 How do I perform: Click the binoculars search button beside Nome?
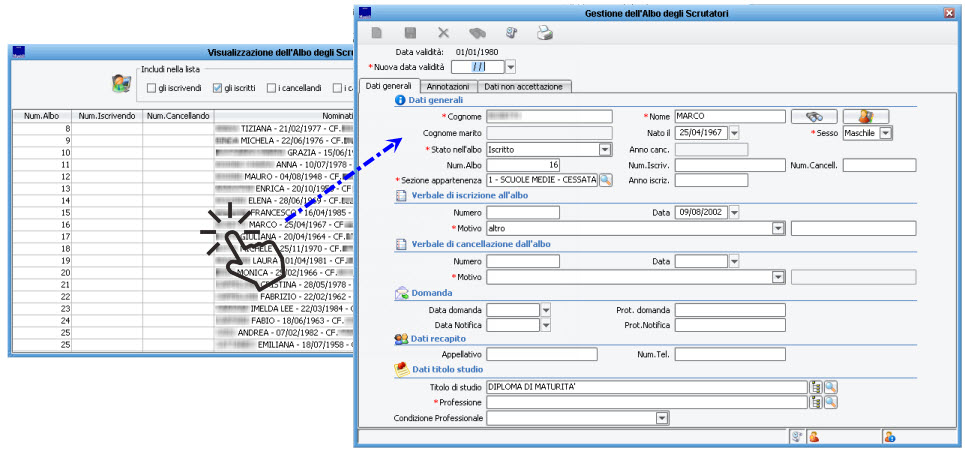813,116
